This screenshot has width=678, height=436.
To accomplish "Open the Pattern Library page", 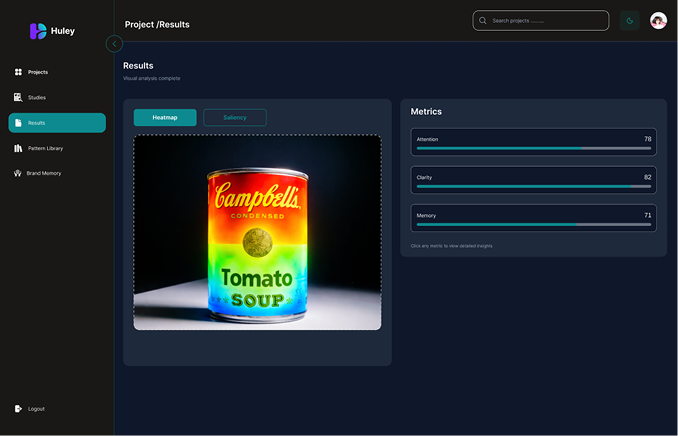I will 45,148.
